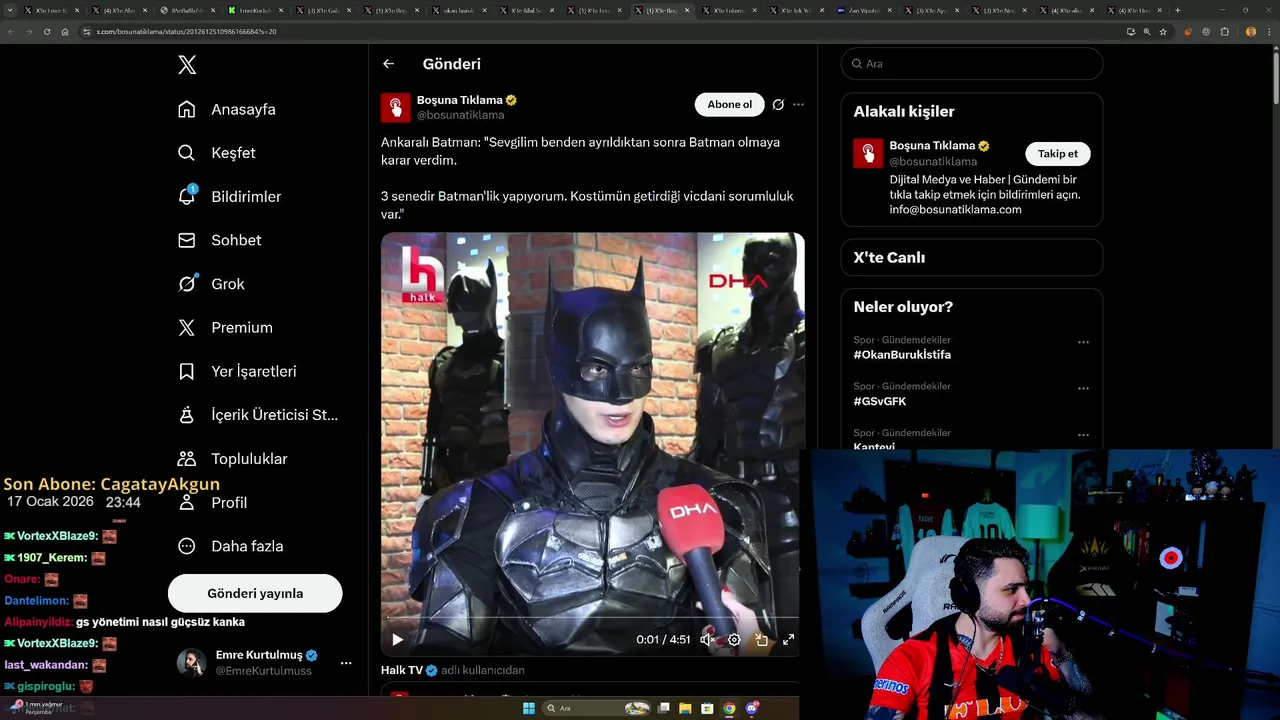Open Task View from the taskbar
1280x720 pixels.
click(x=663, y=708)
